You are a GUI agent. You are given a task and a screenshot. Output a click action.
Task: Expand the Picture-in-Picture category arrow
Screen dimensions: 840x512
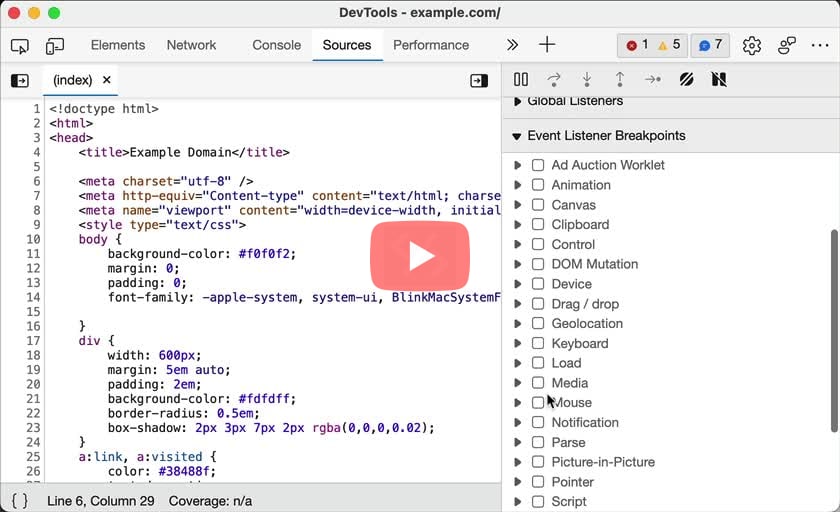(x=518, y=462)
